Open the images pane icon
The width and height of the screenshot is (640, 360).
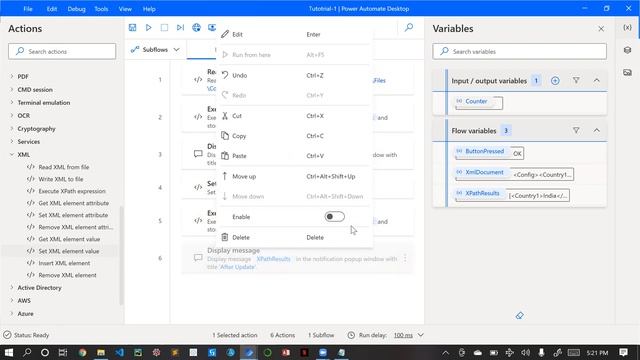click(x=627, y=73)
